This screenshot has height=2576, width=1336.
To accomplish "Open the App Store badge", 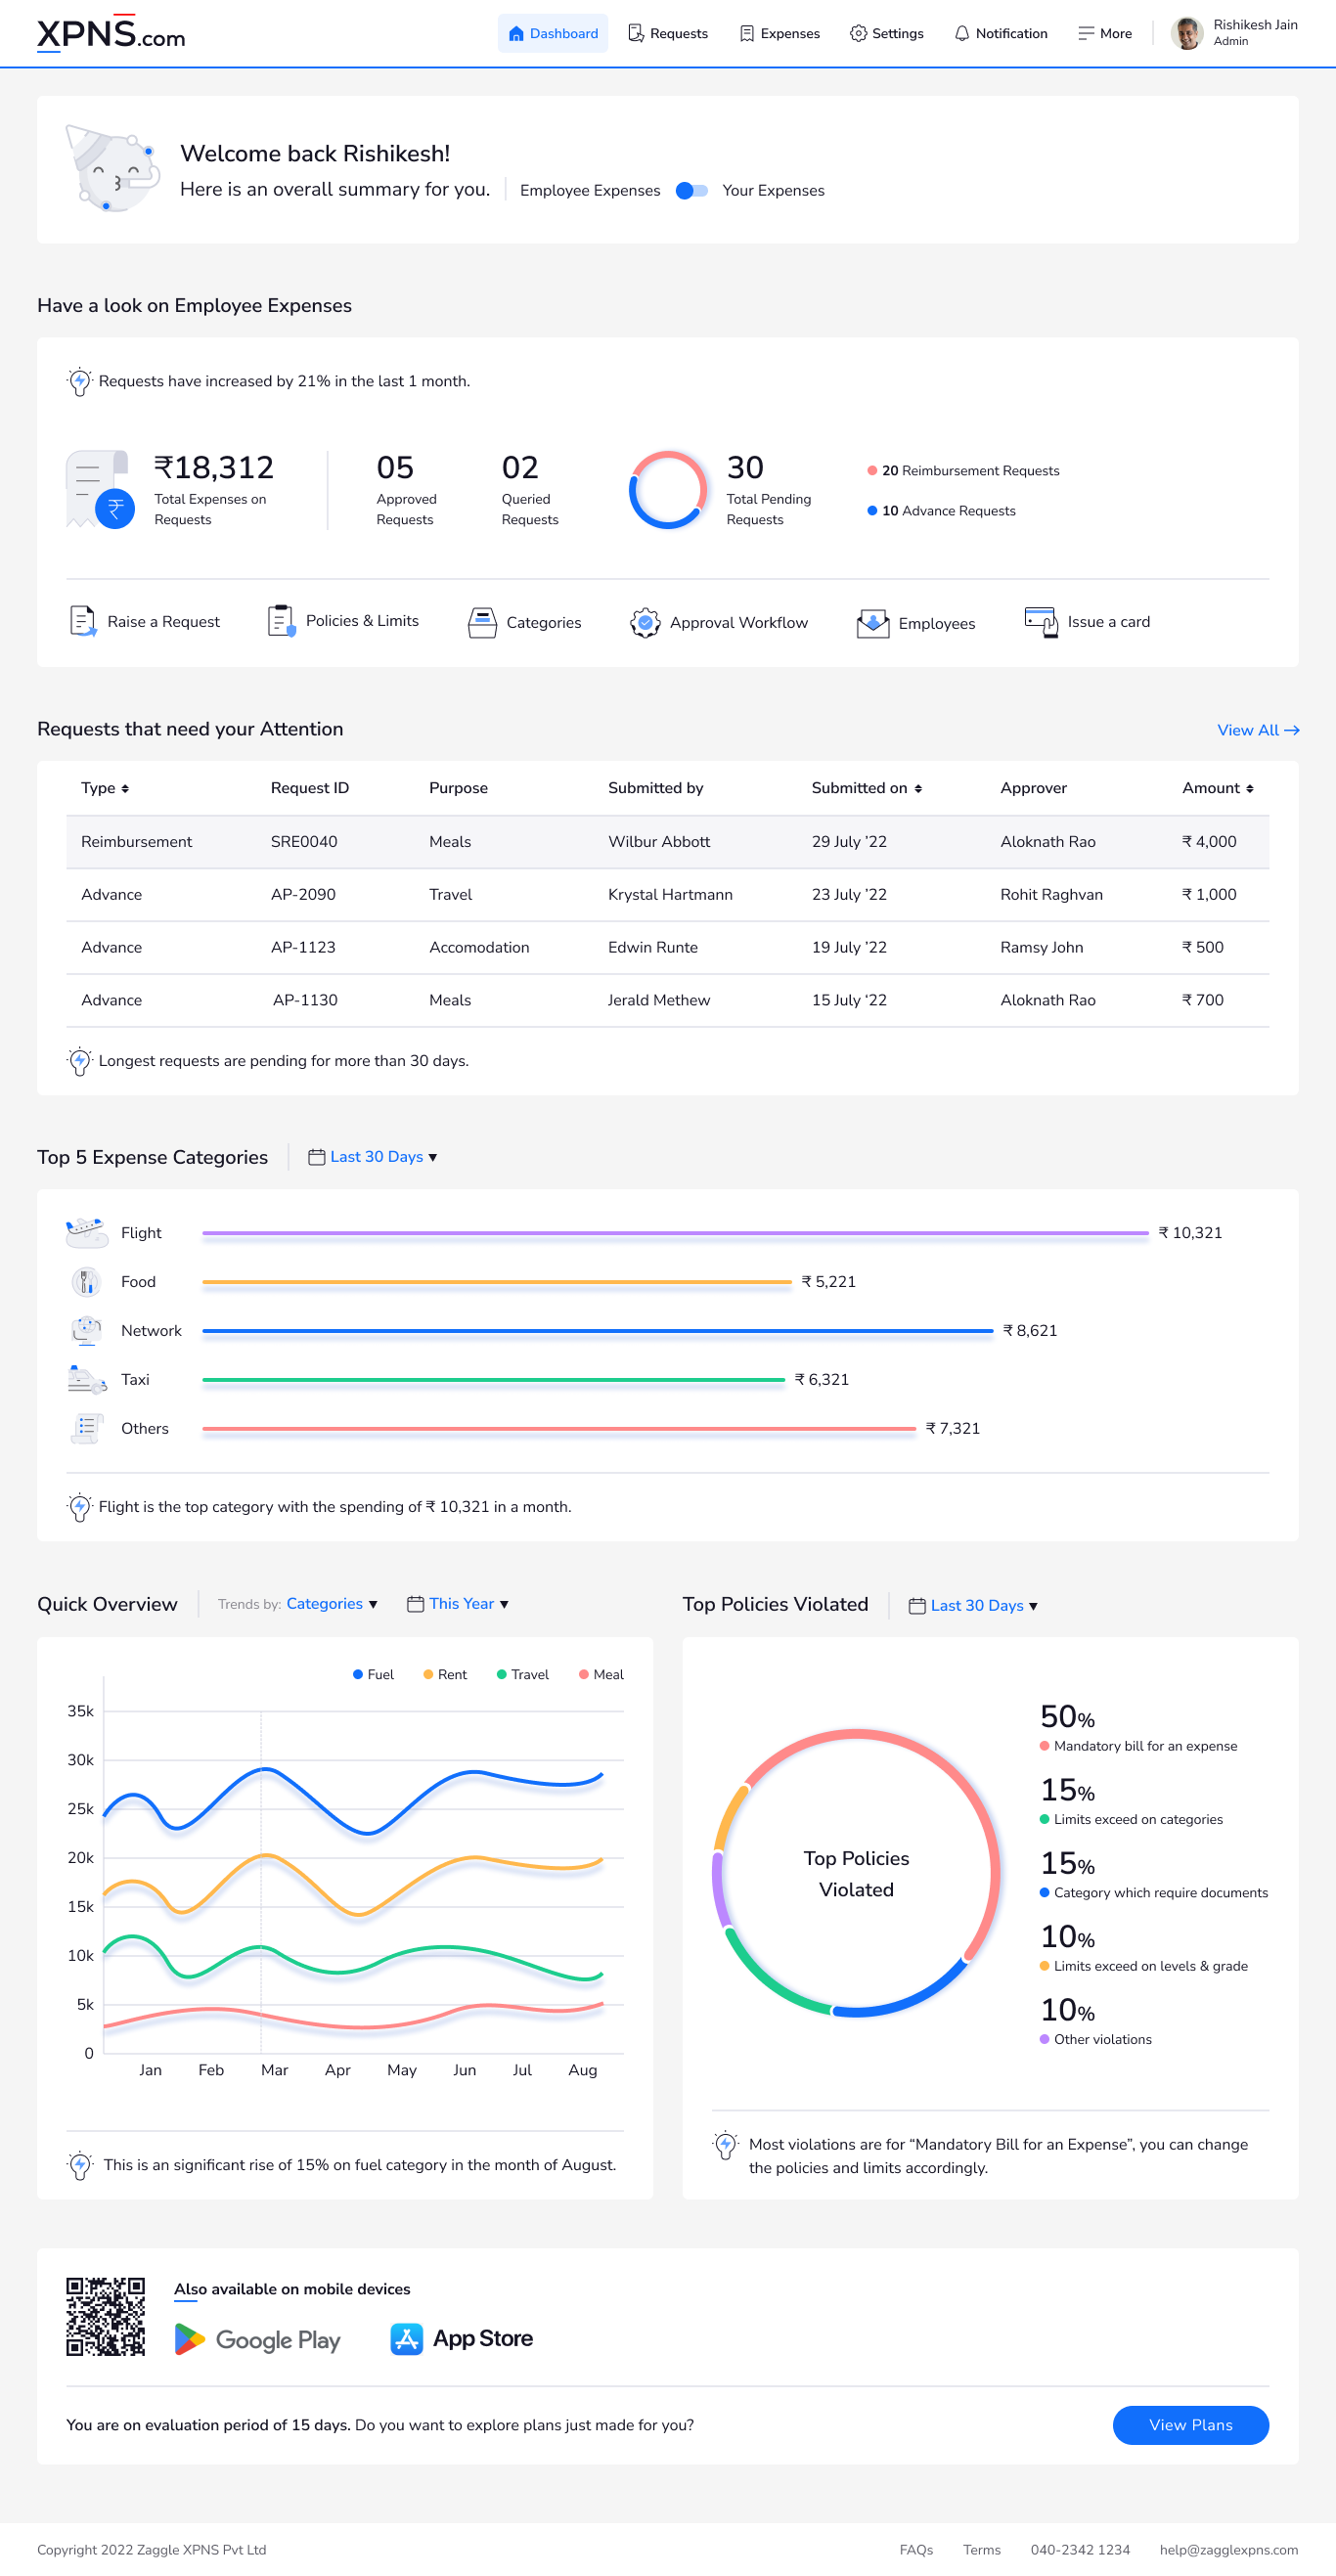I will pos(462,2339).
